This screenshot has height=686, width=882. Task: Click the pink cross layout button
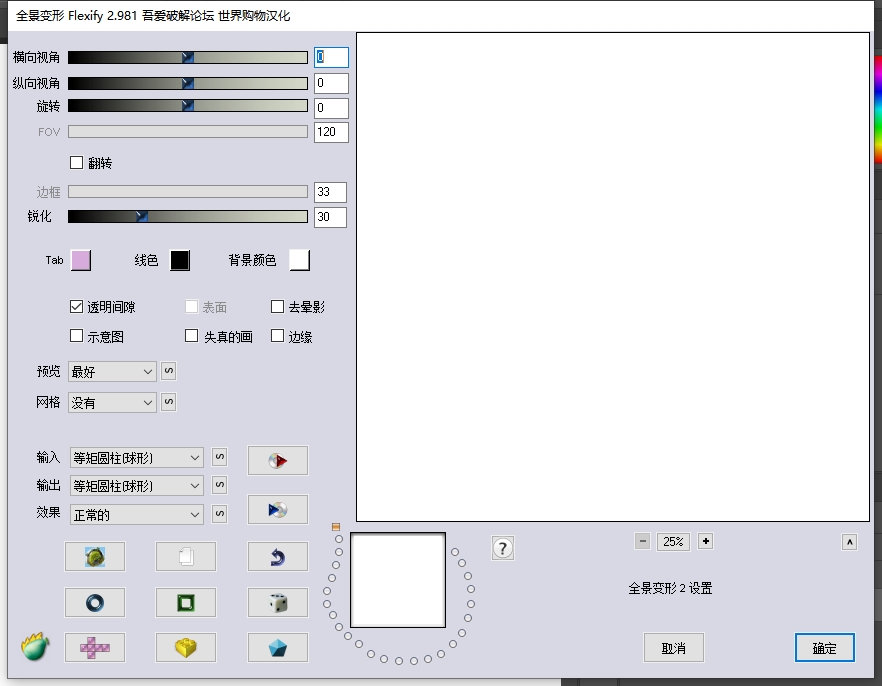point(95,648)
